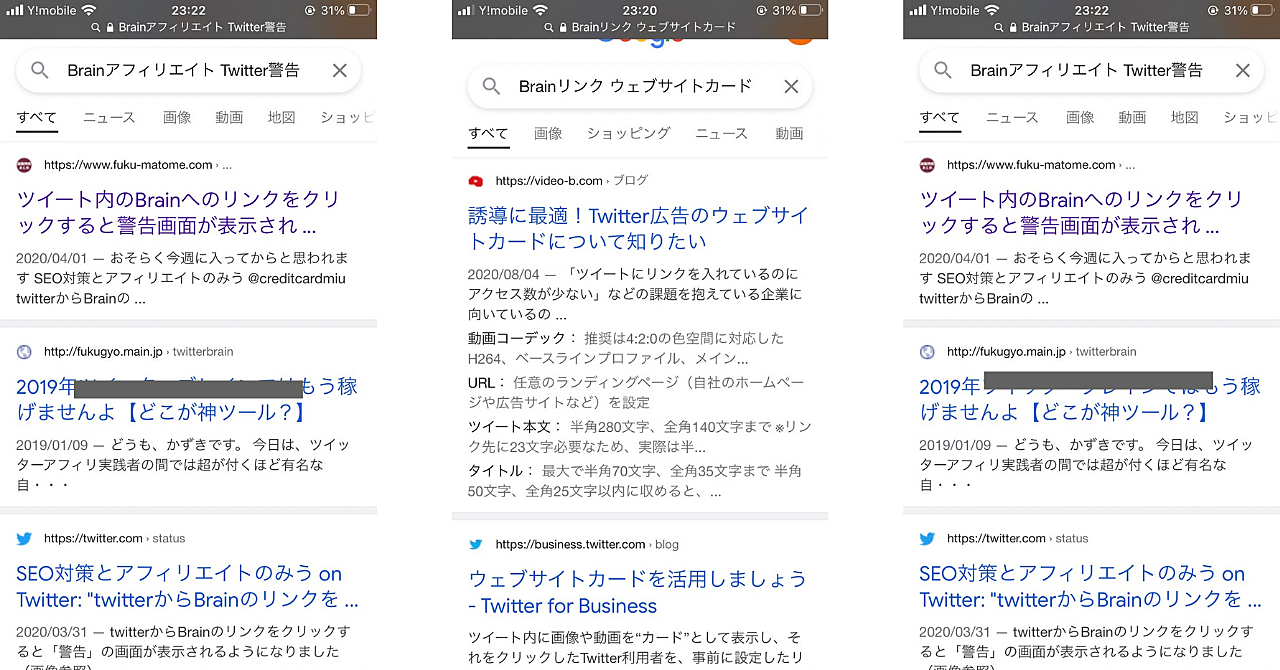Tap address bar lock icon in middle screenshot

click(x=565, y=28)
